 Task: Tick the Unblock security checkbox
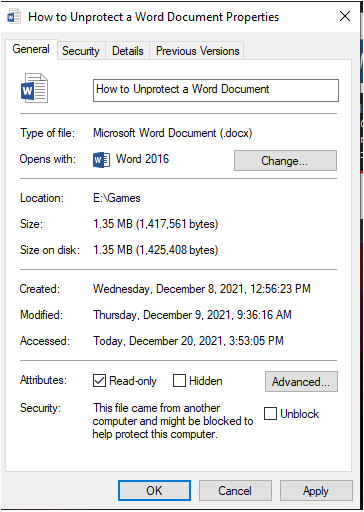(270, 414)
